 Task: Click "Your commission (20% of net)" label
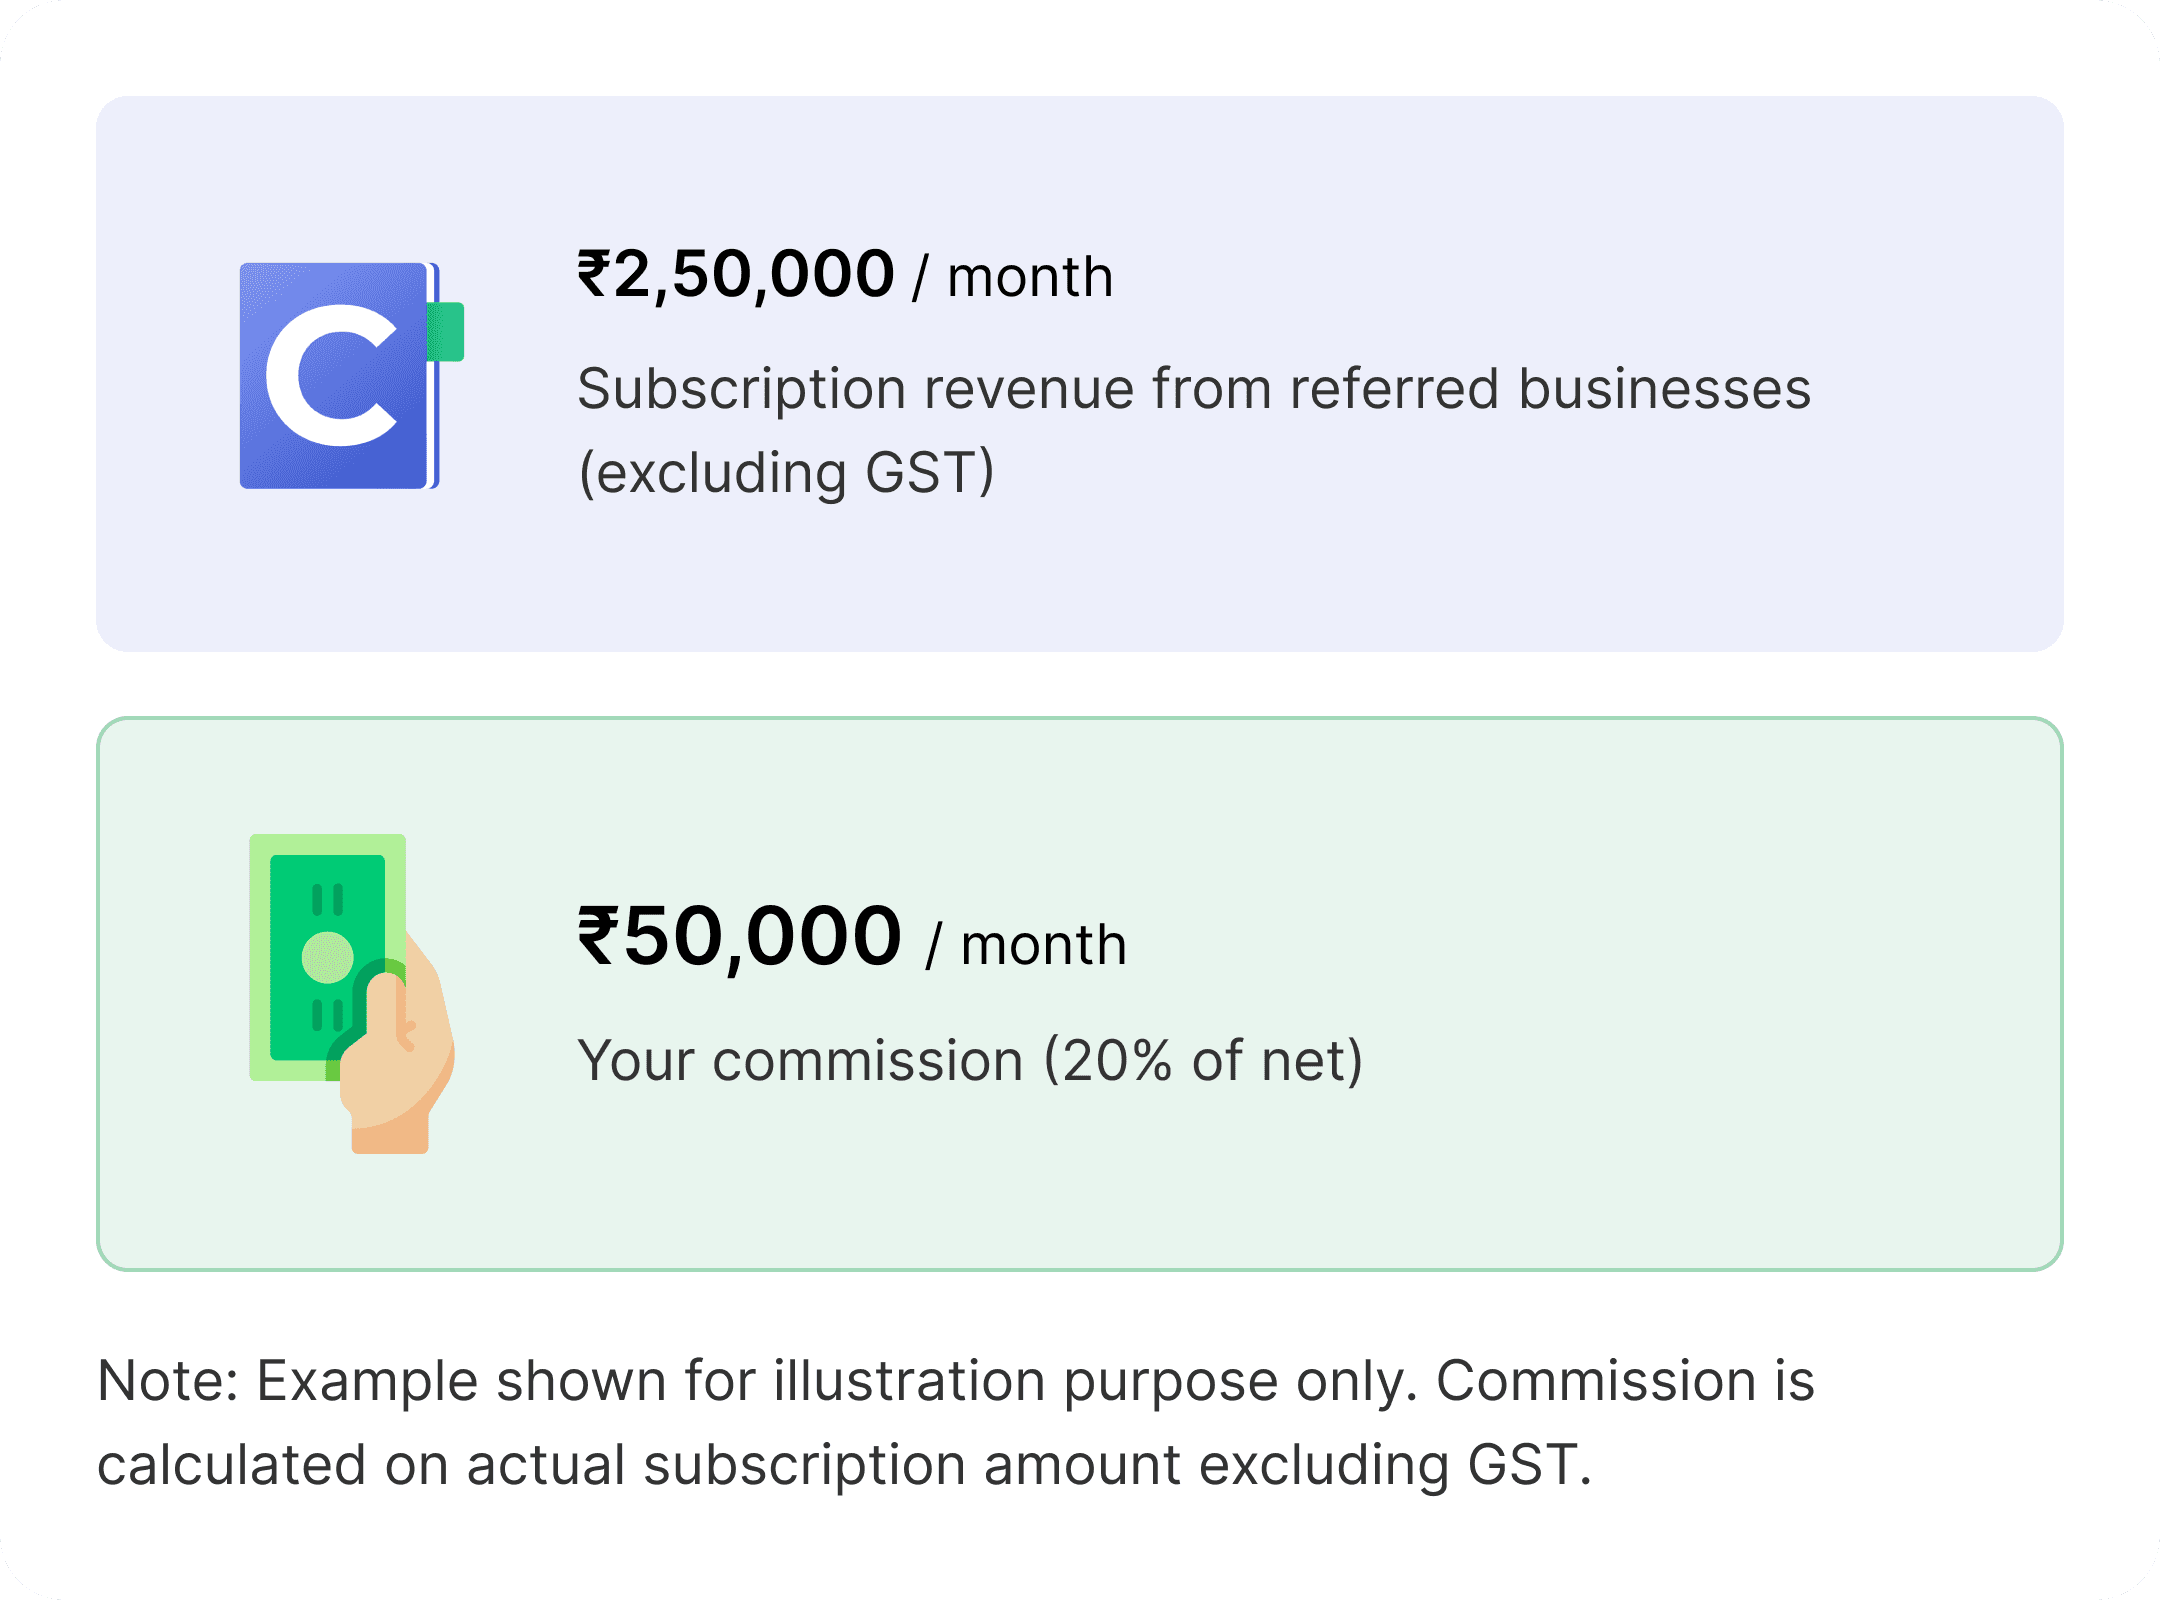970,1060
